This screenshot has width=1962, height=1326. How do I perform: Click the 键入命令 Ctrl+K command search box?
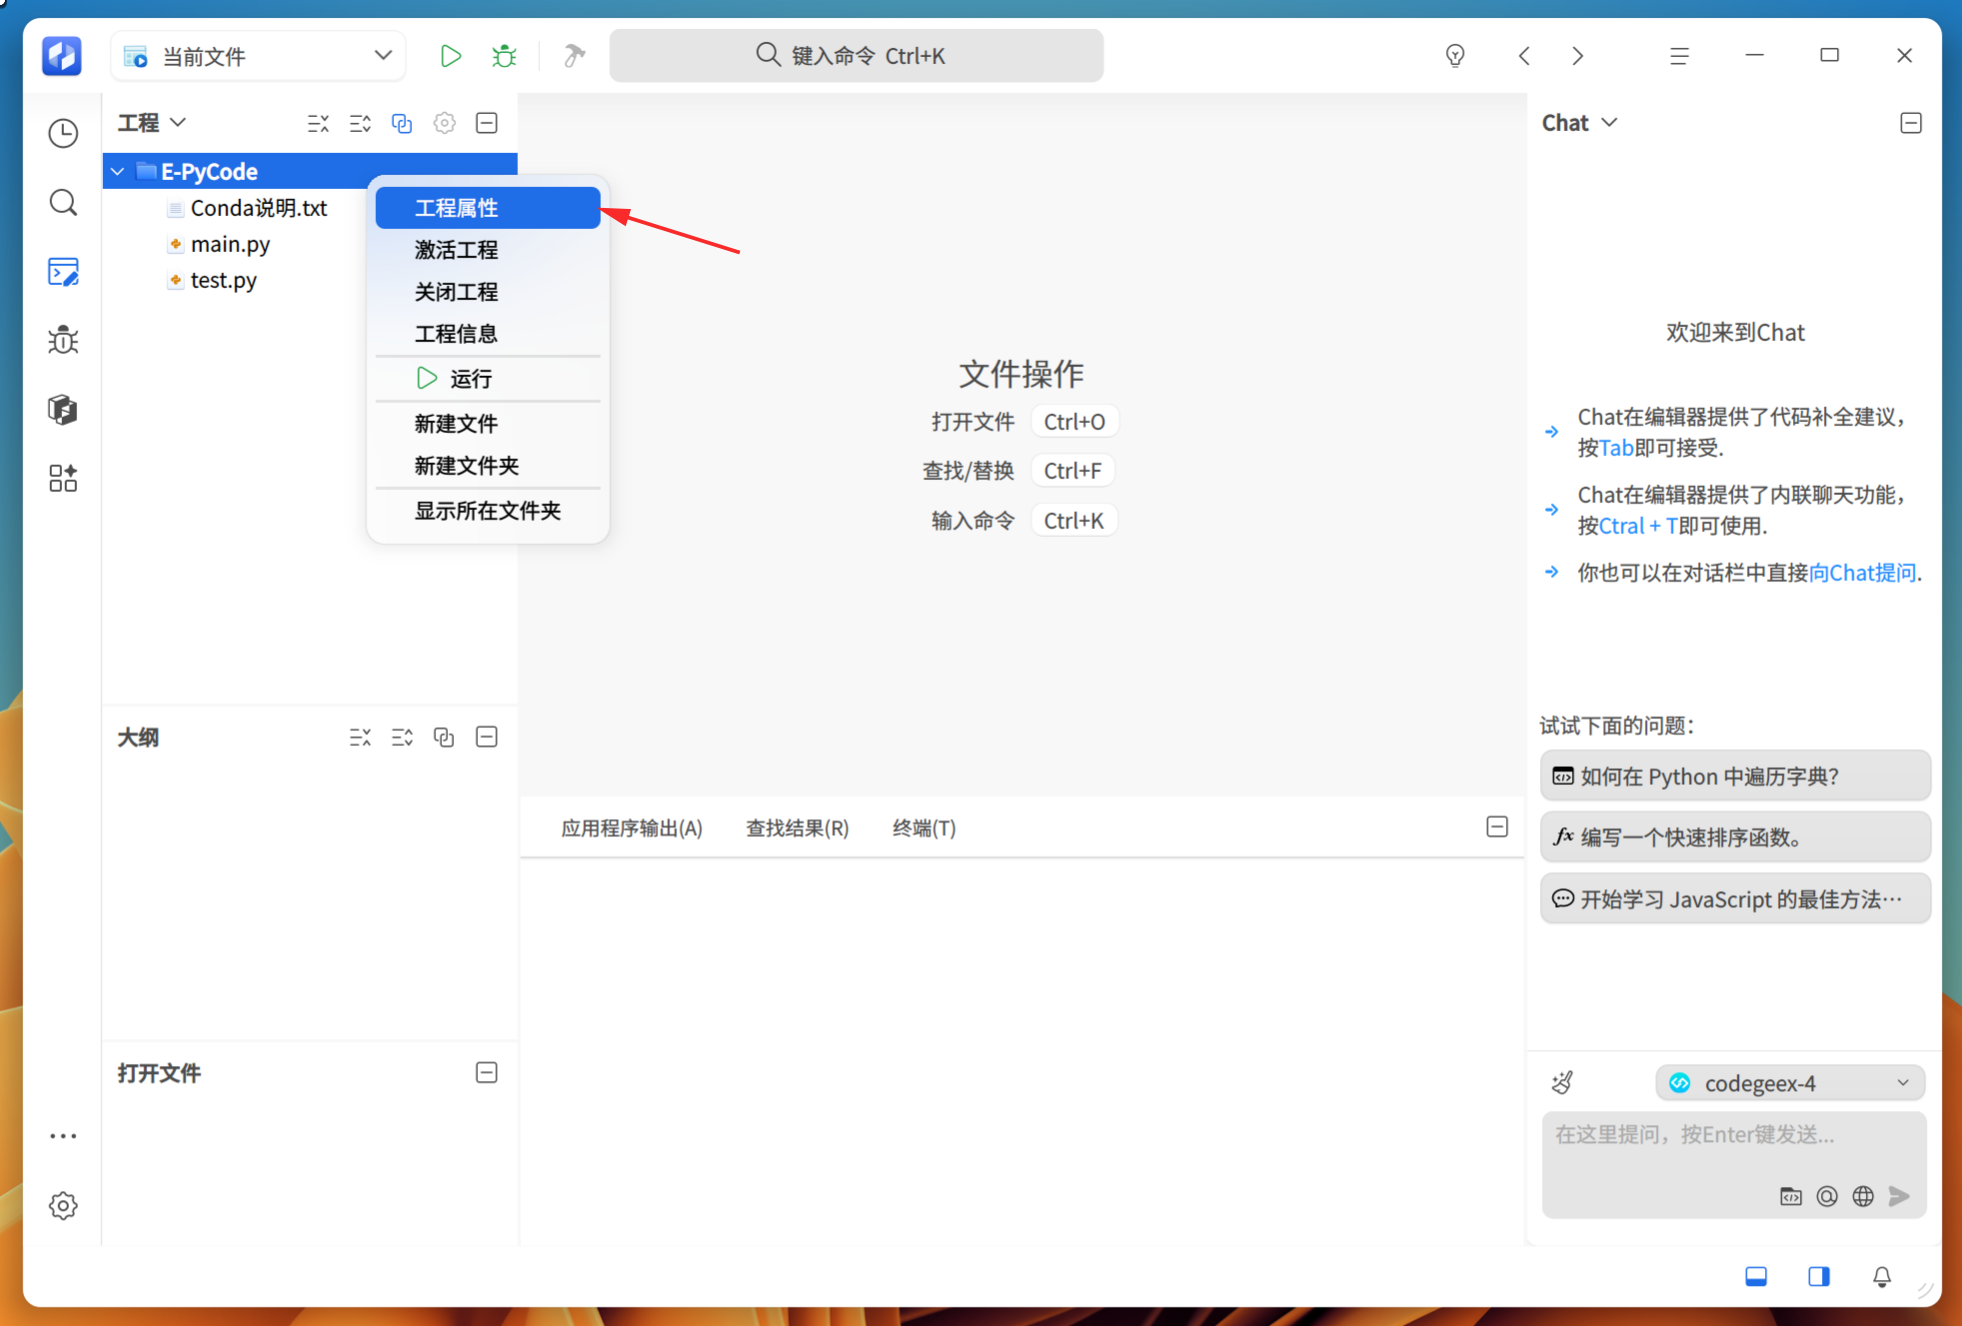coord(856,56)
